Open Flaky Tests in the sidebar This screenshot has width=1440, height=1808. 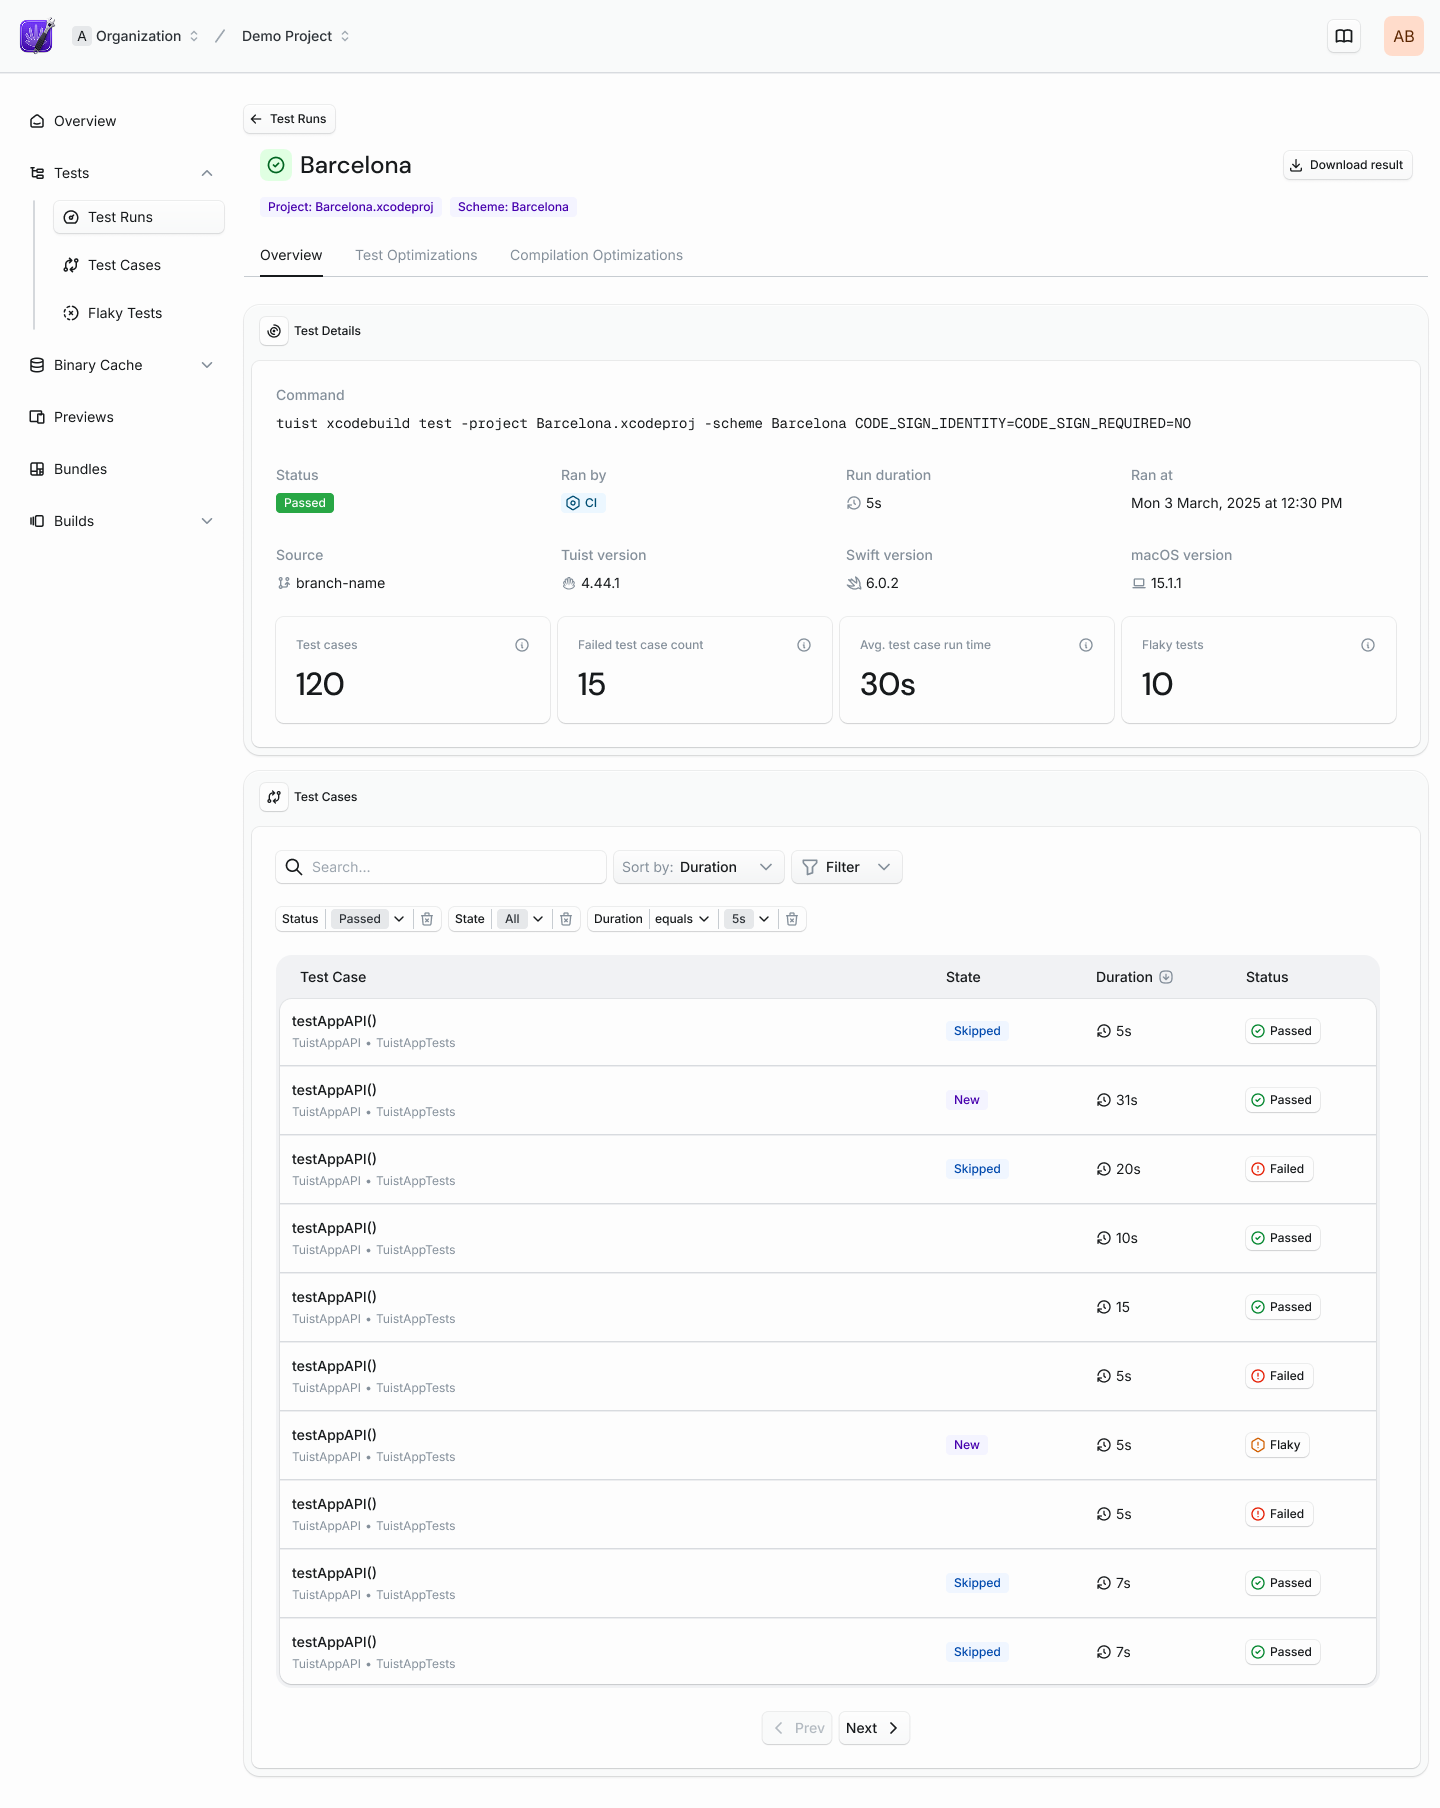coord(139,313)
